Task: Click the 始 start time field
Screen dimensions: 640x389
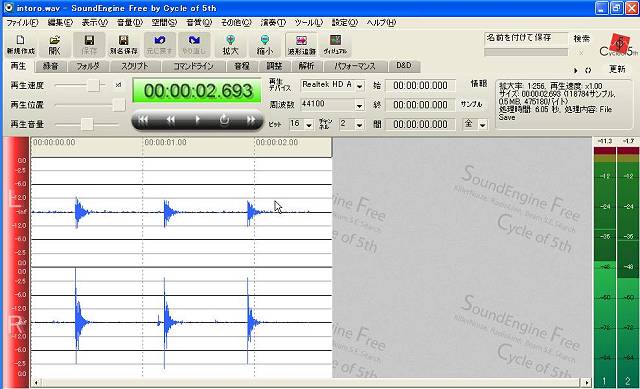Action: [x=420, y=85]
